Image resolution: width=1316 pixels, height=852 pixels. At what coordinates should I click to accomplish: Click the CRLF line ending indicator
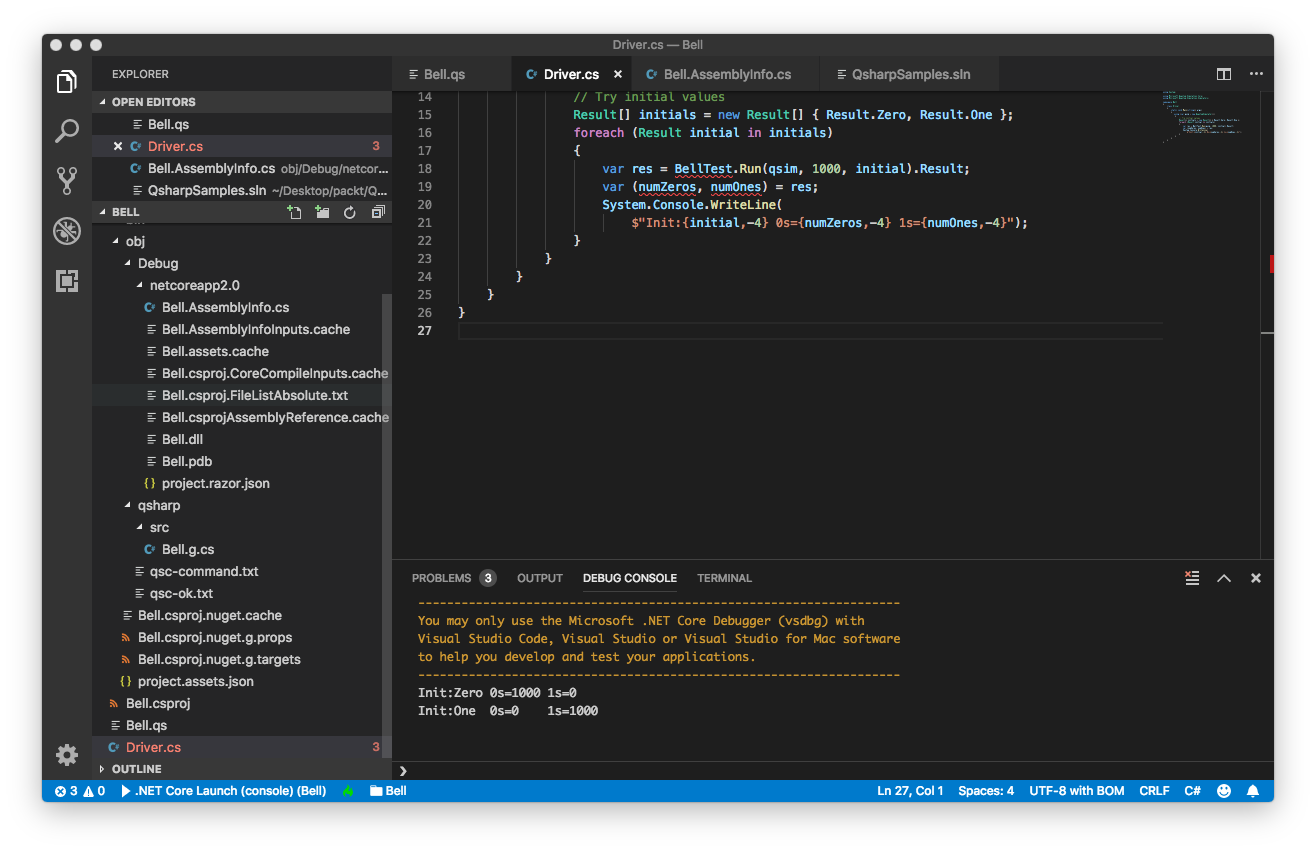(1154, 791)
